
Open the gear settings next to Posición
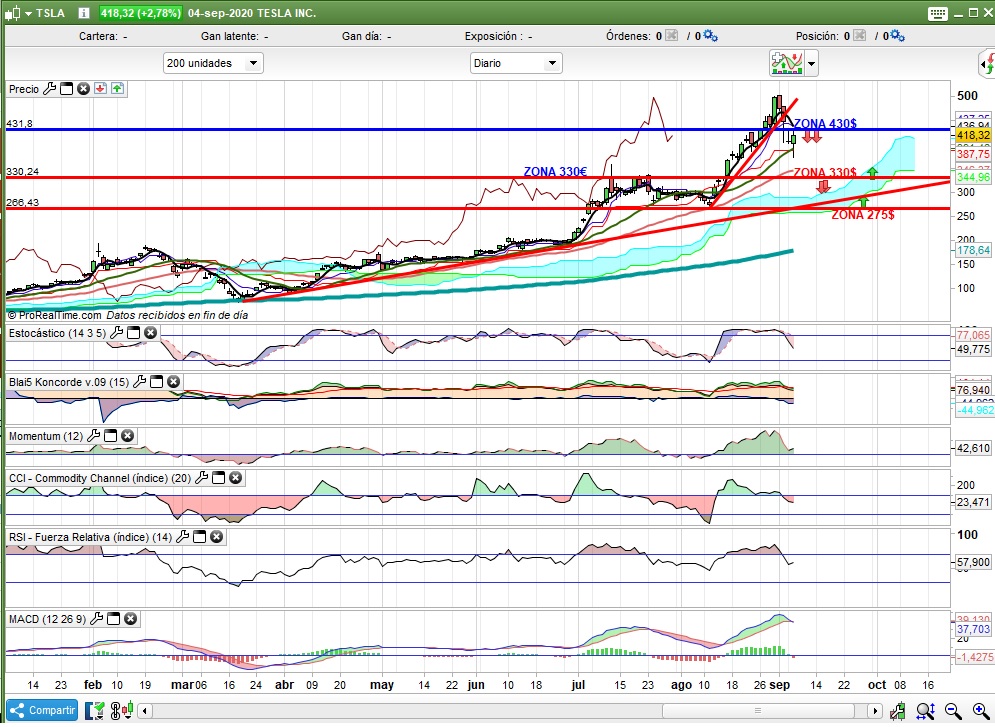pyautogui.click(x=897, y=36)
